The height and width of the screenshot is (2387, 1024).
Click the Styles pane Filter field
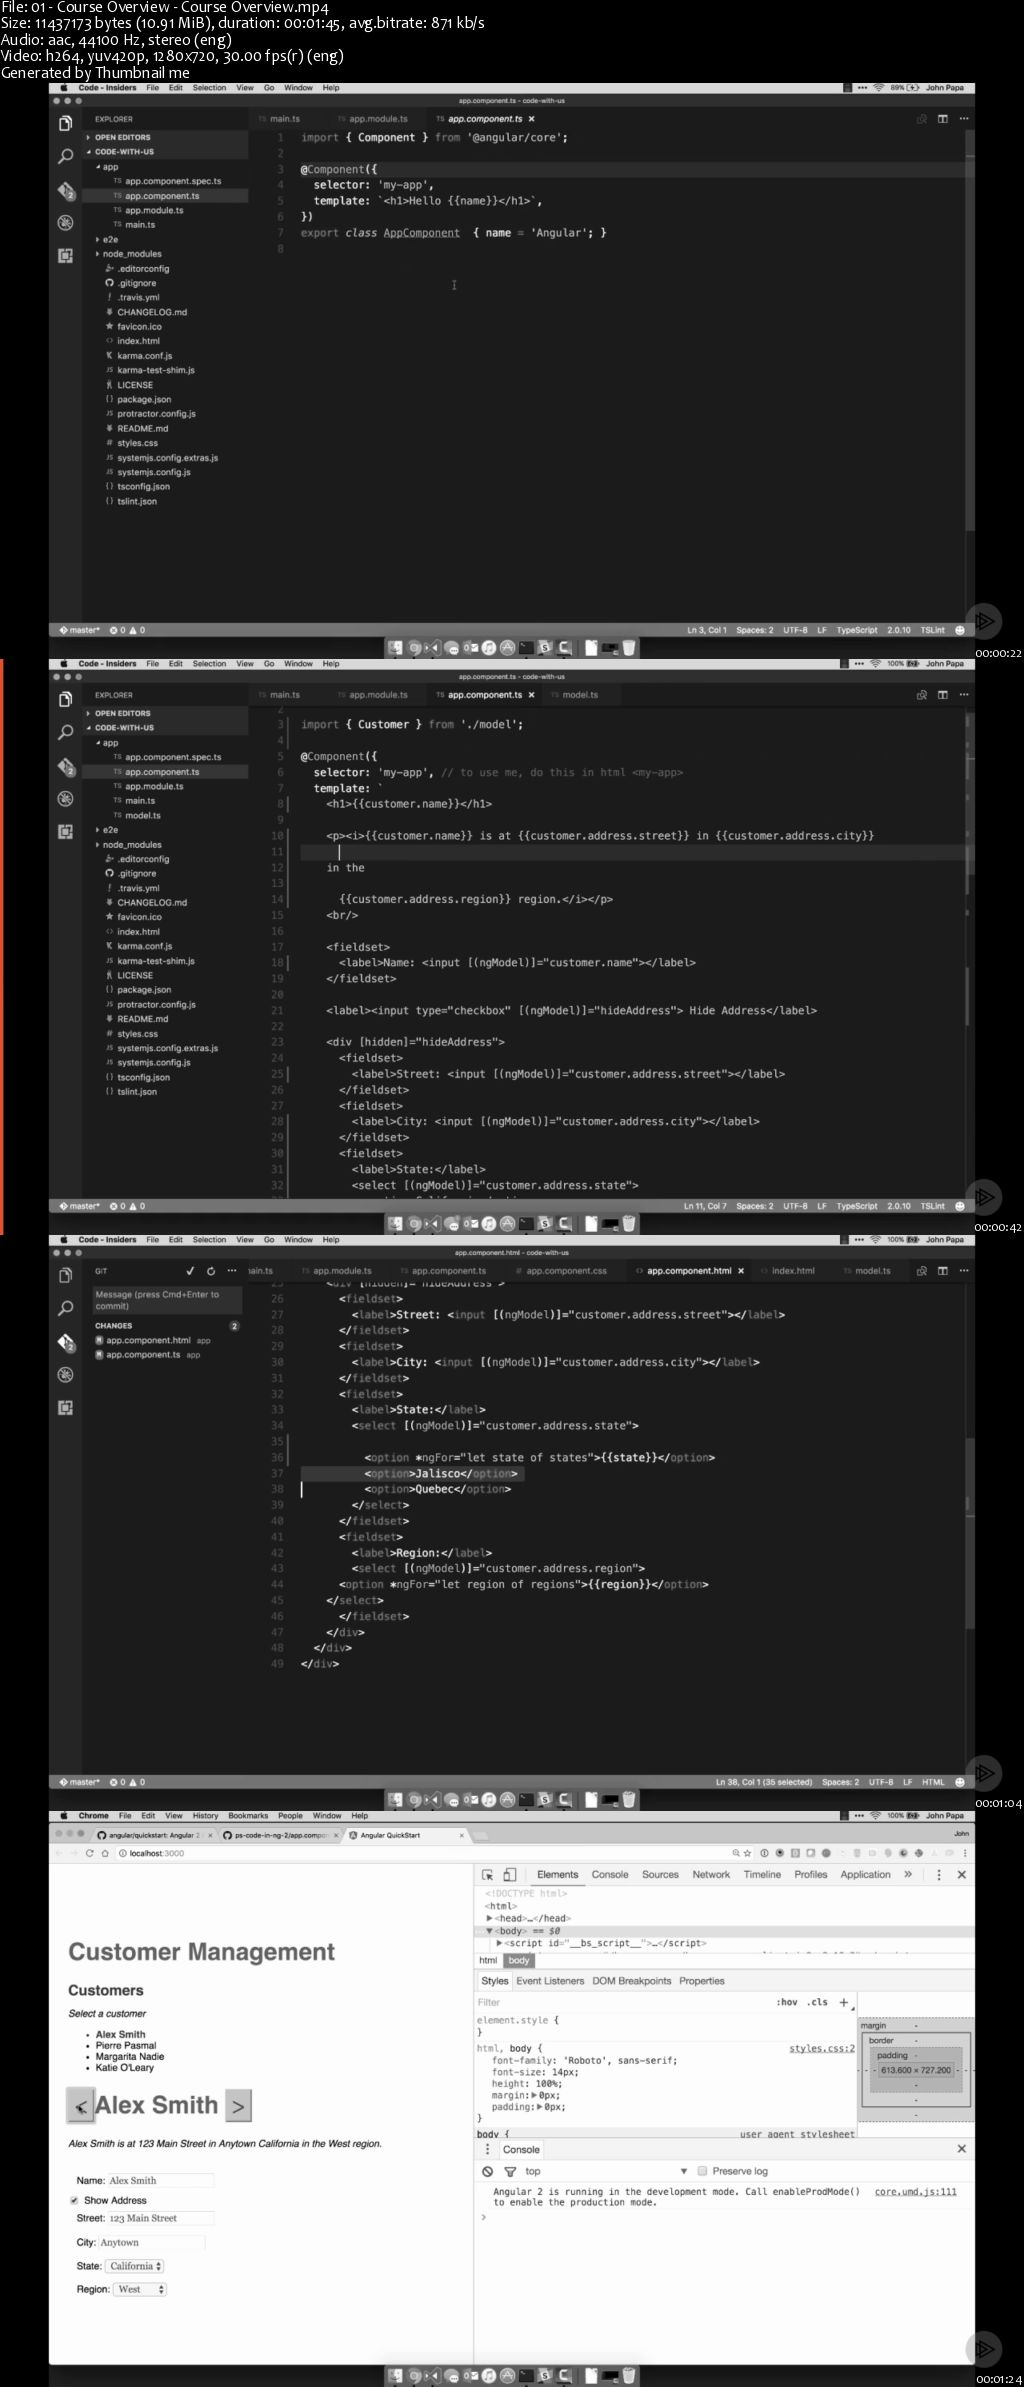pos(620,2002)
